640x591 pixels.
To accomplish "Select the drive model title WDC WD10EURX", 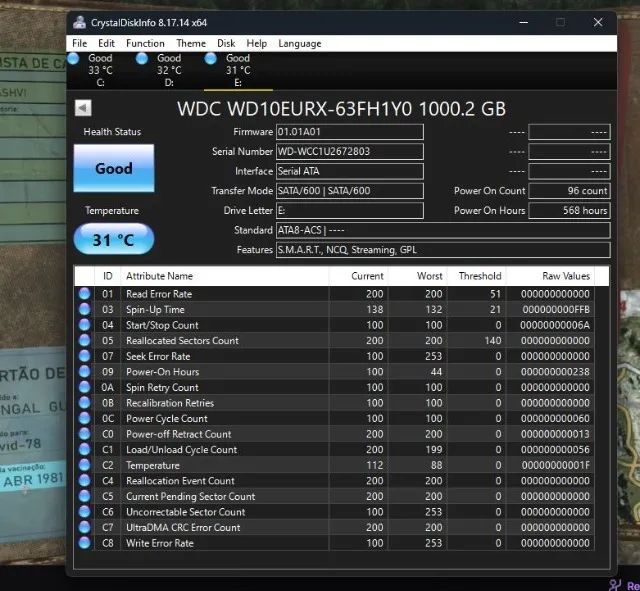I will 341,109.
